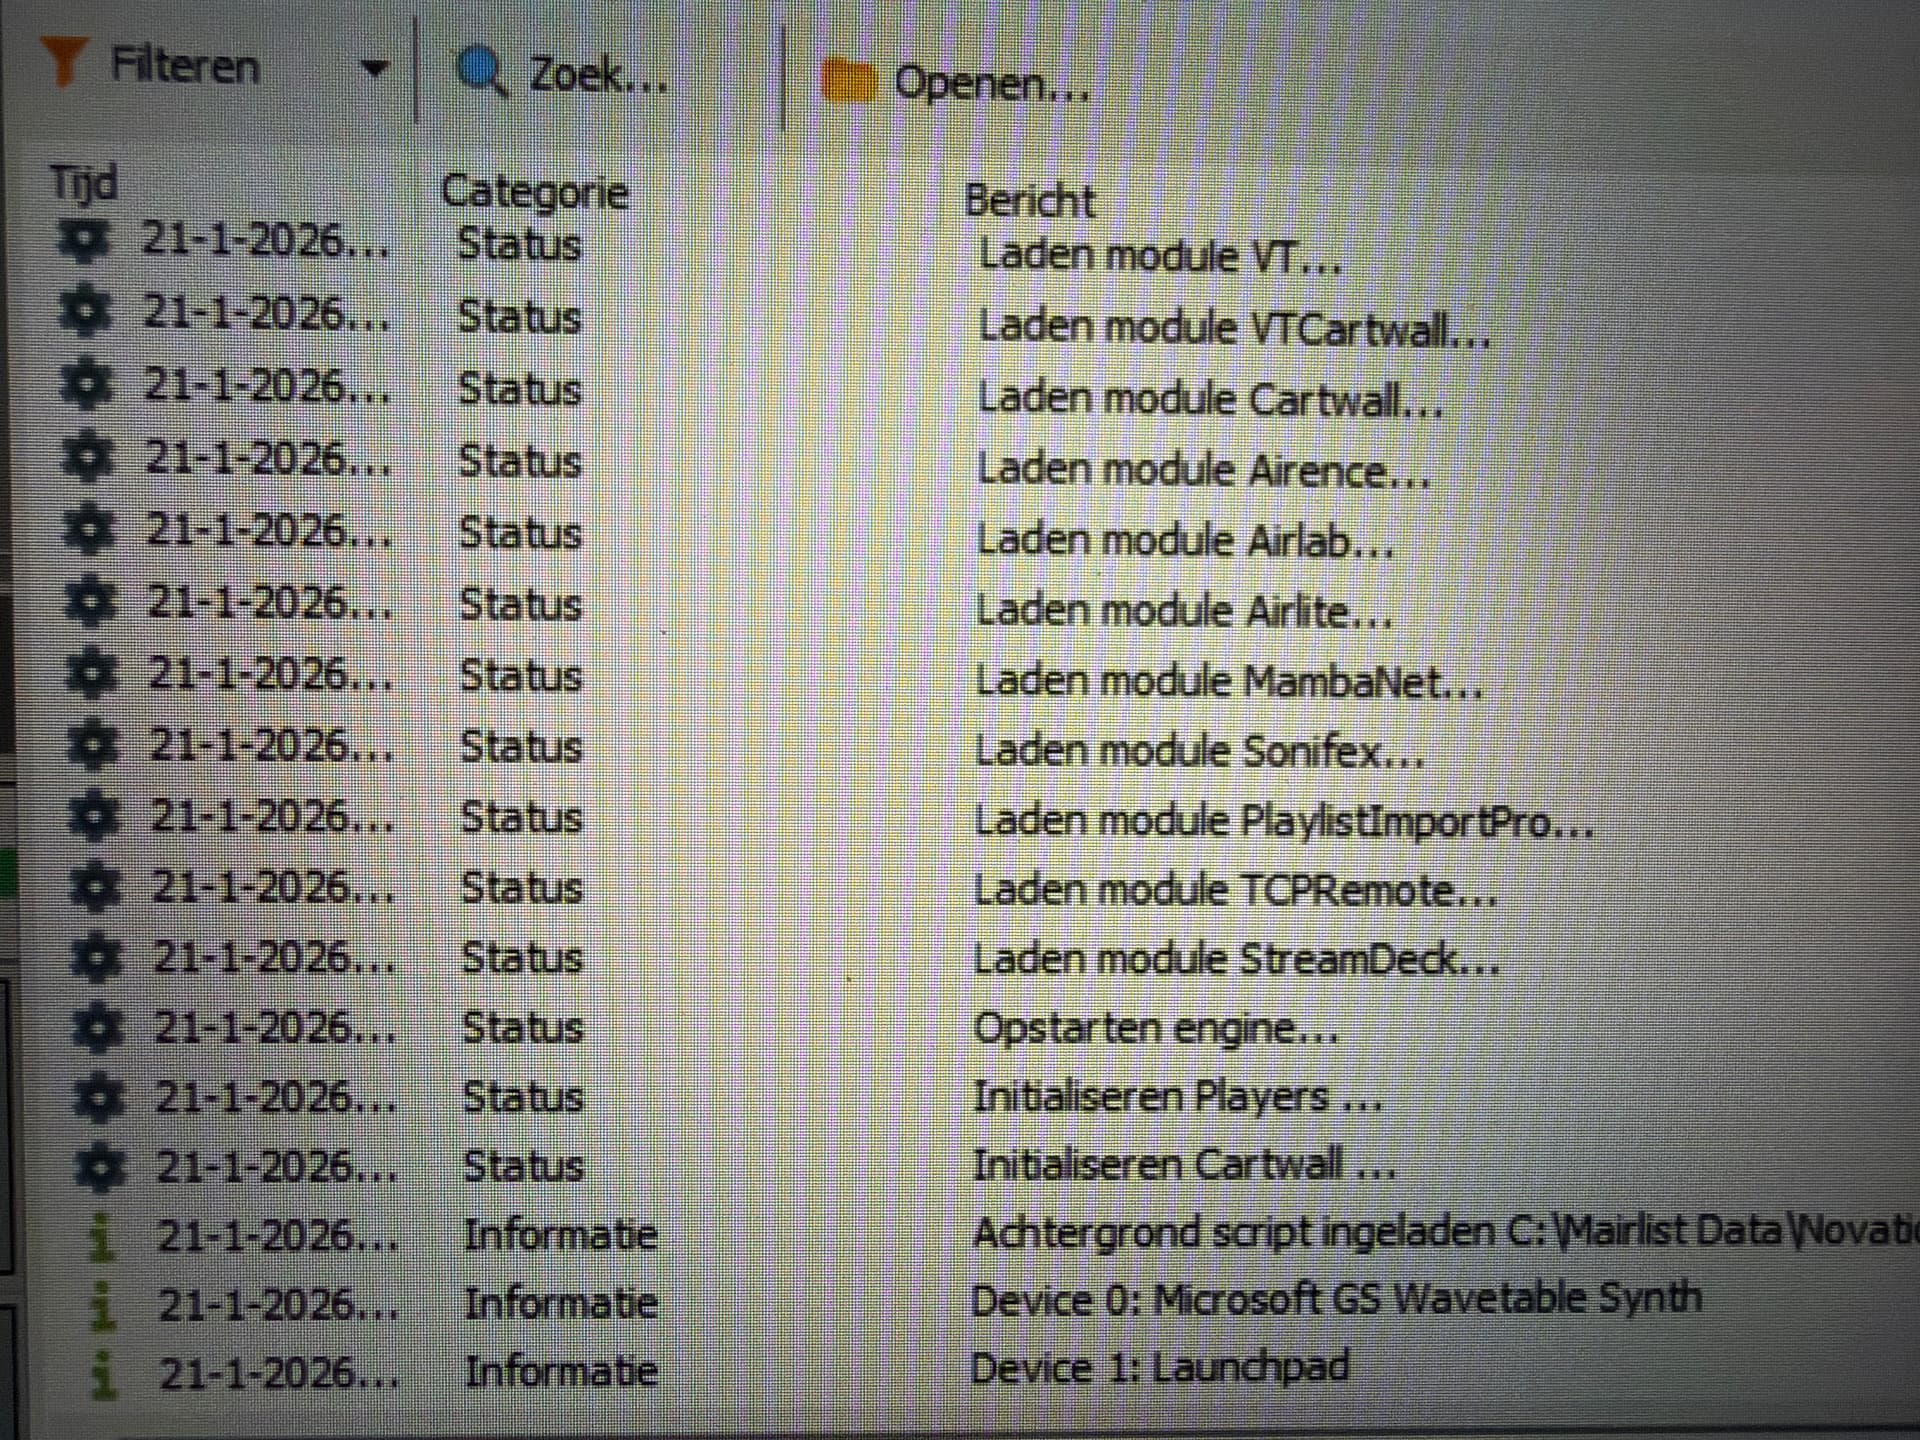Screen dimensions: 1920x1440
Task: Select Device 0 Microsoft GS Wavetable Synth
Action: pyautogui.click(x=1335, y=1299)
